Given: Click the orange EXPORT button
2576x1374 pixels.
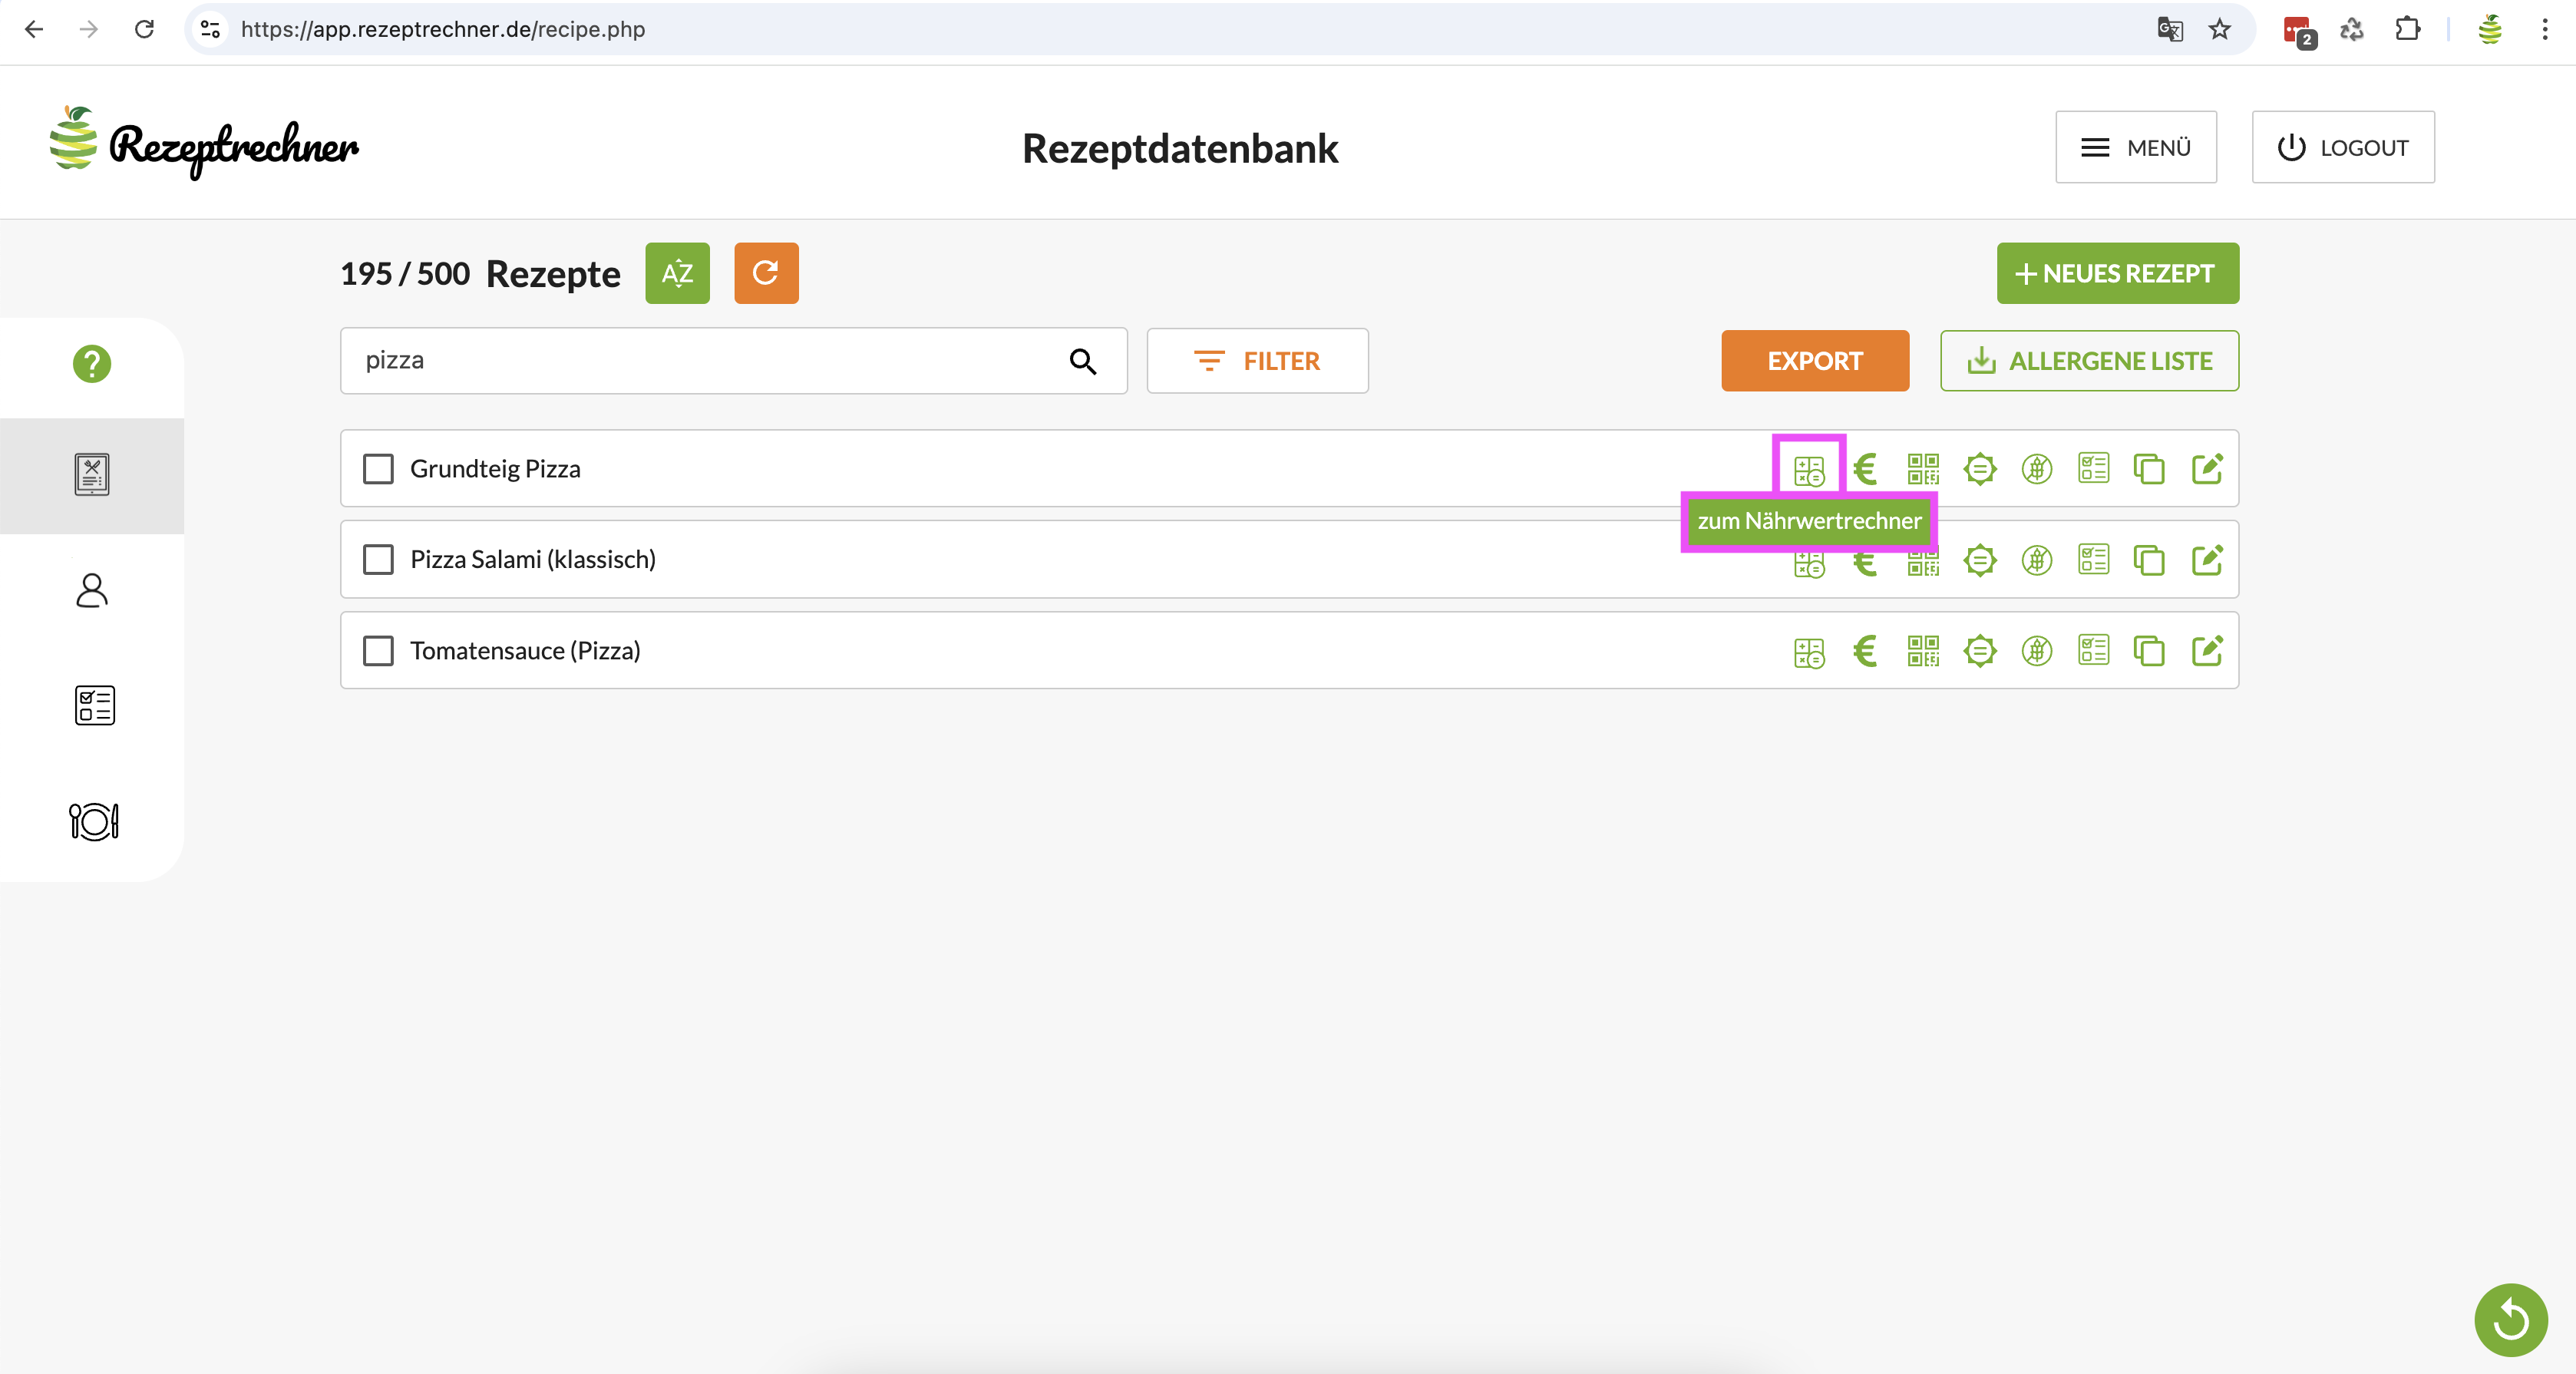Looking at the screenshot, I should click(1815, 361).
